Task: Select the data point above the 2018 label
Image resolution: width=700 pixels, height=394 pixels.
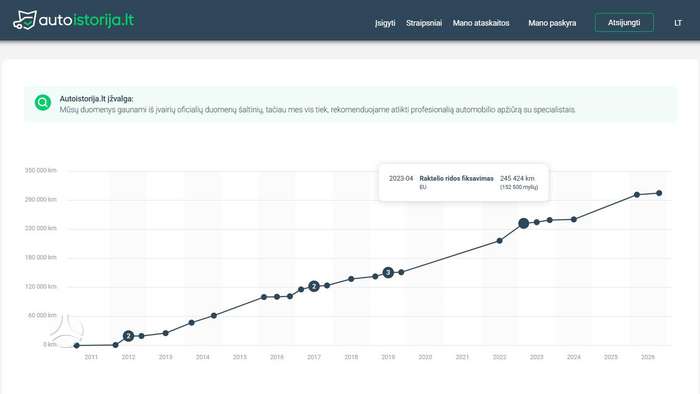Action: [351, 279]
